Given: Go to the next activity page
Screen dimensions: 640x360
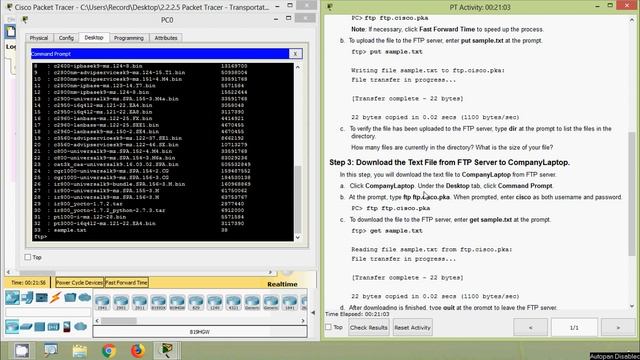Looking at the screenshot, I should 618,327.
